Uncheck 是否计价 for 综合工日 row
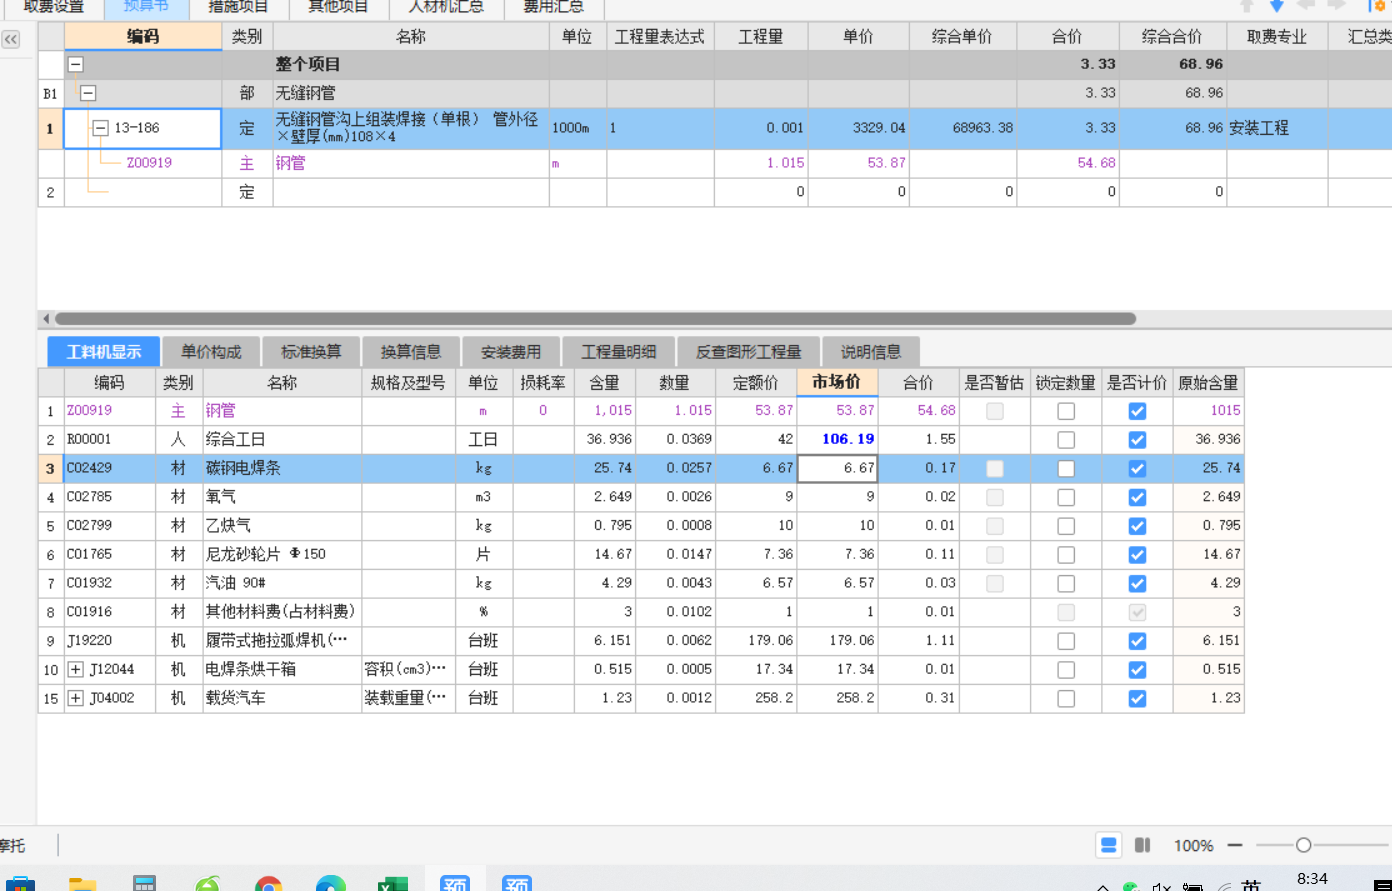Viewport: 1392px width, 891px height. (x=1137, y=440)
